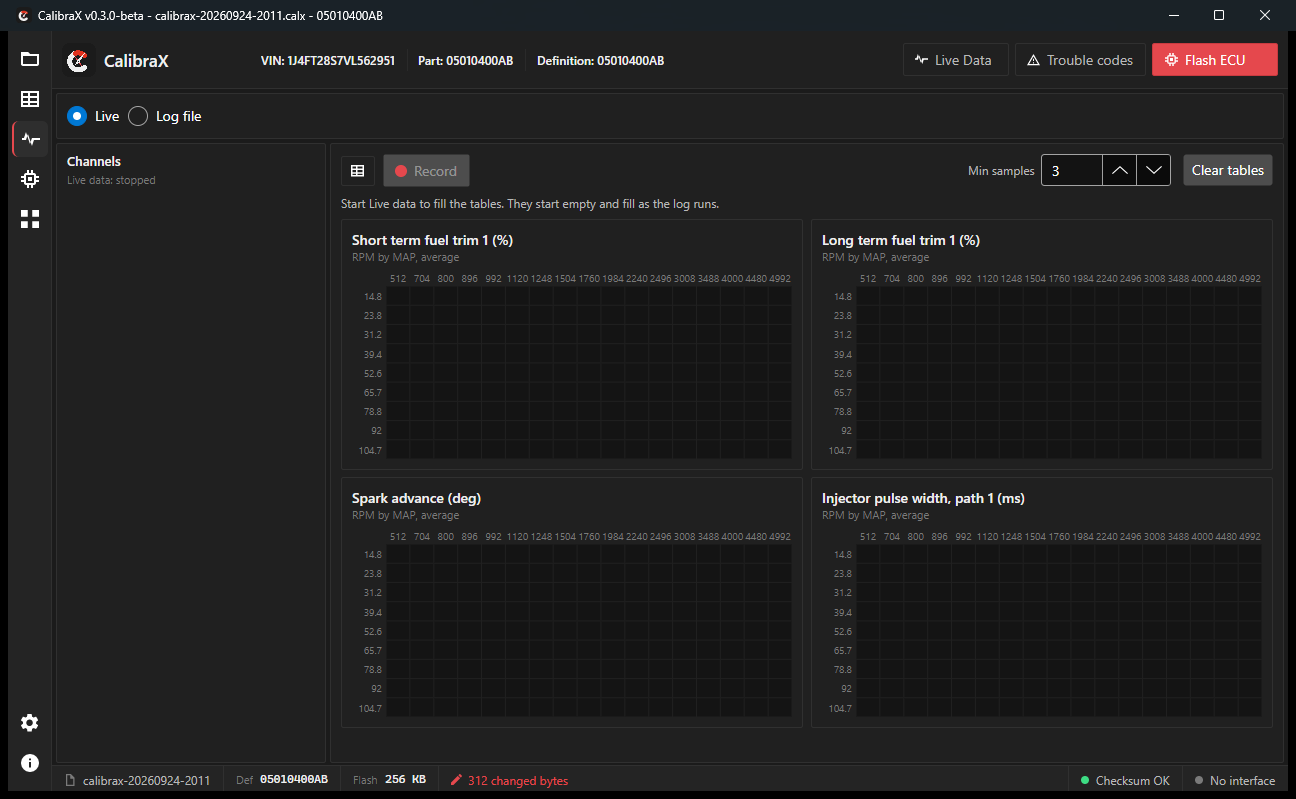Click Part: 05010400AB in header
Screen dimensions: 1296x799
pyautogui.click(x=465, y=61)
